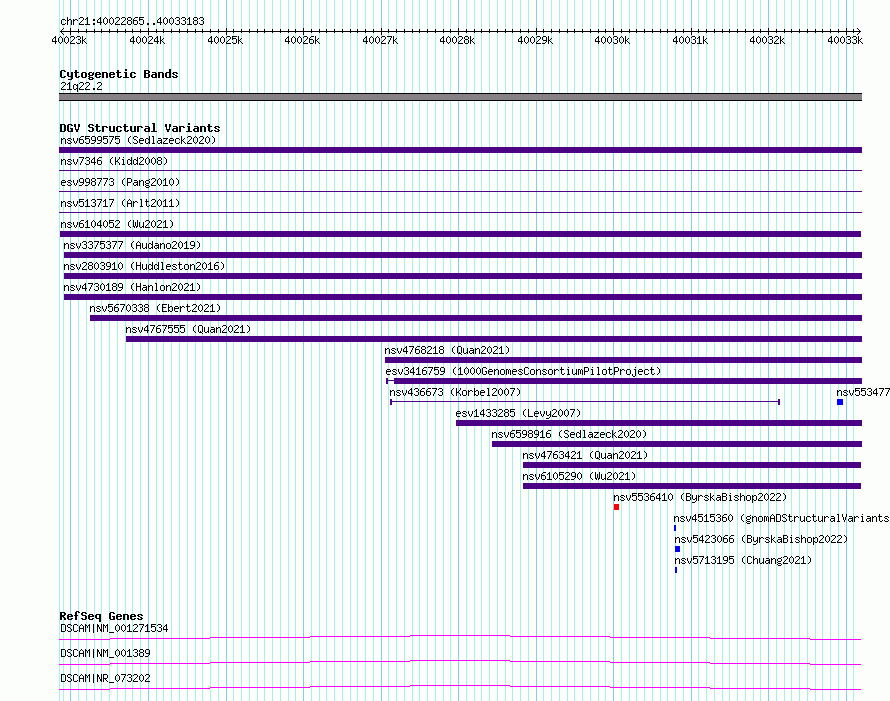Click the gray 21q22.2 cytogenetic band bar
The width and height of the screenshot is (890, 701).
tap(460, 97)
